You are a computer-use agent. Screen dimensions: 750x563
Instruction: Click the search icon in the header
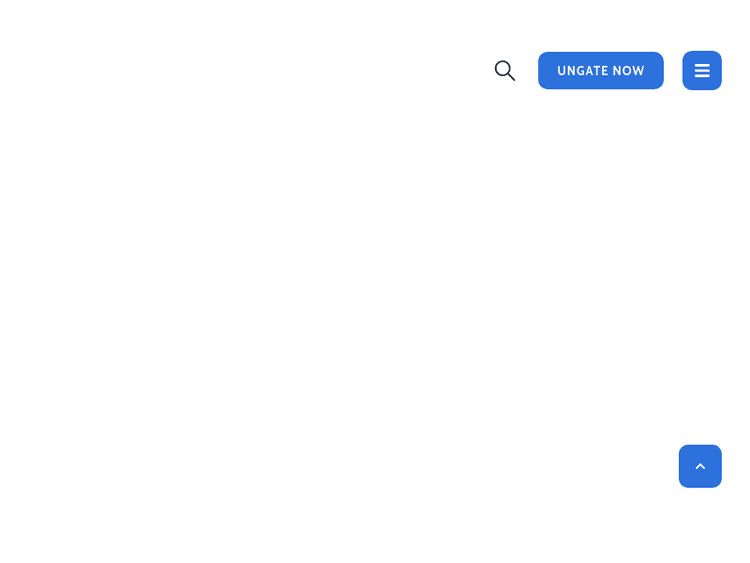click(x=505, y=71)
